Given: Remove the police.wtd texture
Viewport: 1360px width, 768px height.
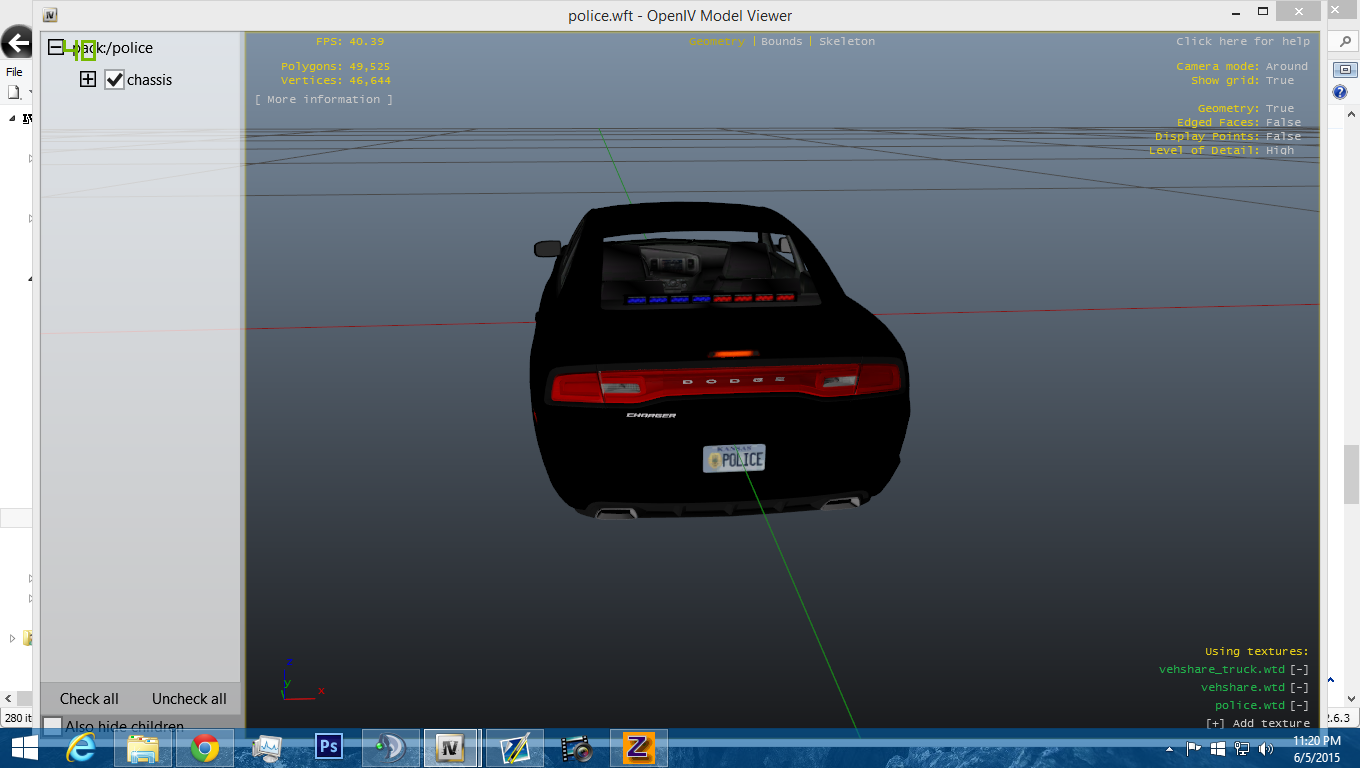Looking at the screenshot, I should (1299, 706).
